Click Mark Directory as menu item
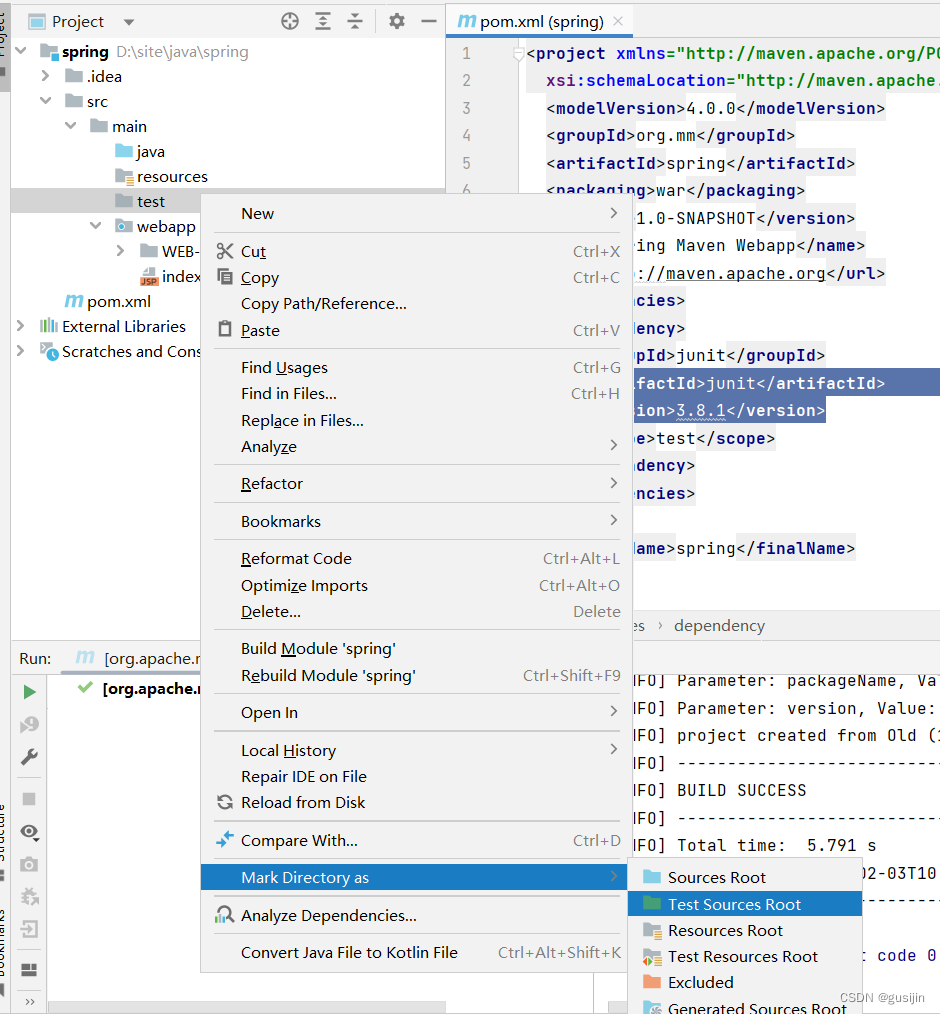The height and width of the screenshot is (1014, 940). click(414, 878)
